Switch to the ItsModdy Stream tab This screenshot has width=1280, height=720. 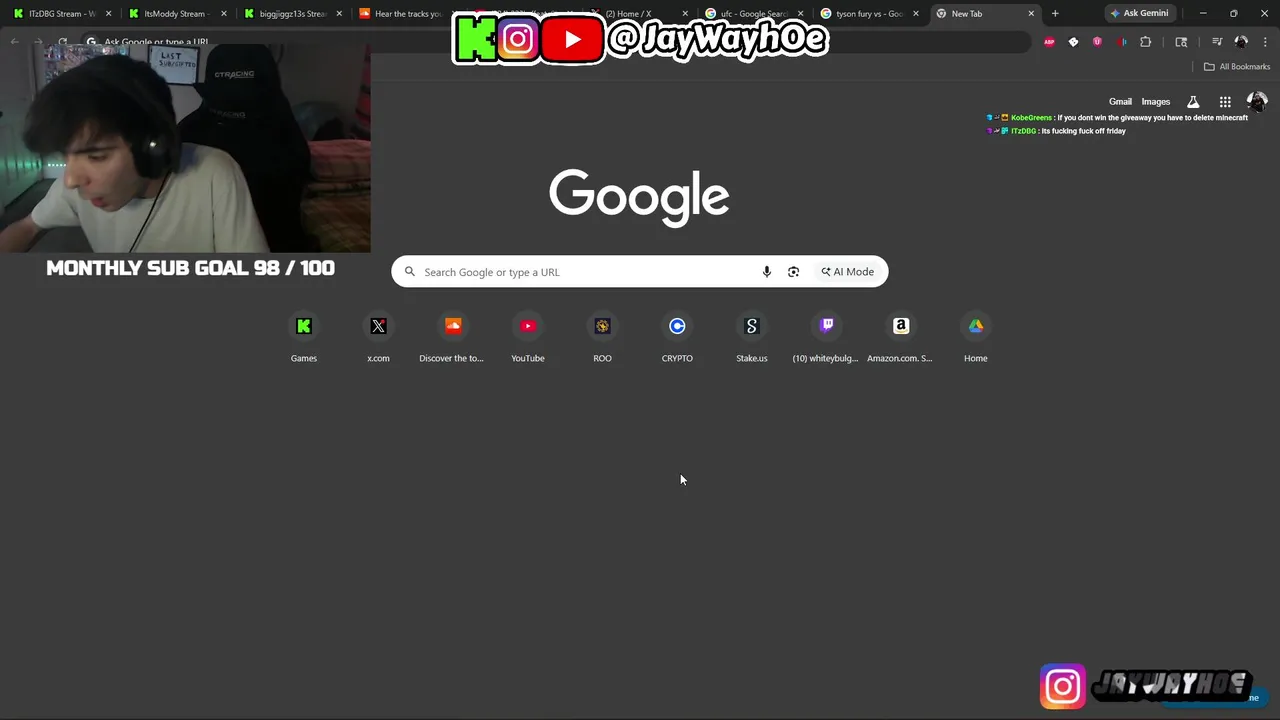click(x=176, y=14)
